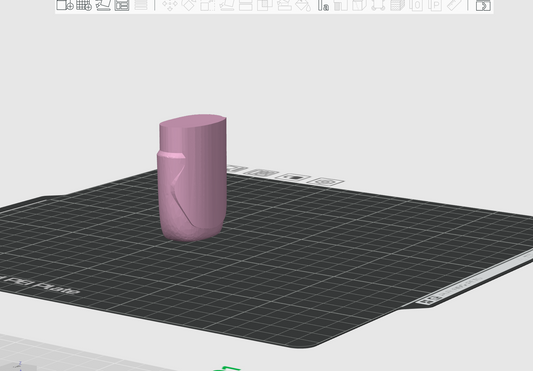Select the Move tool arrows icon
This screenshot has width=533, height=371.
(169, 5)
